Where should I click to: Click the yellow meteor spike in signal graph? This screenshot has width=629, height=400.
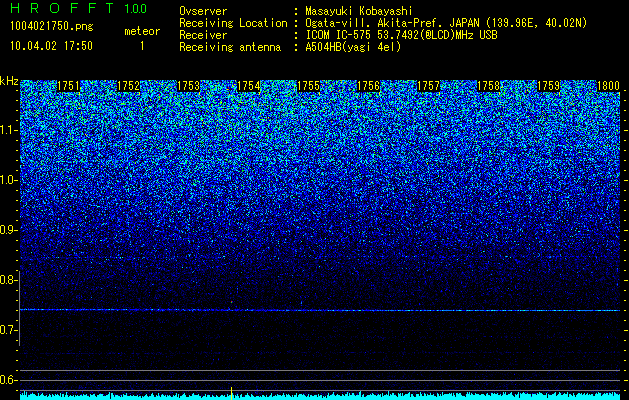231,393
